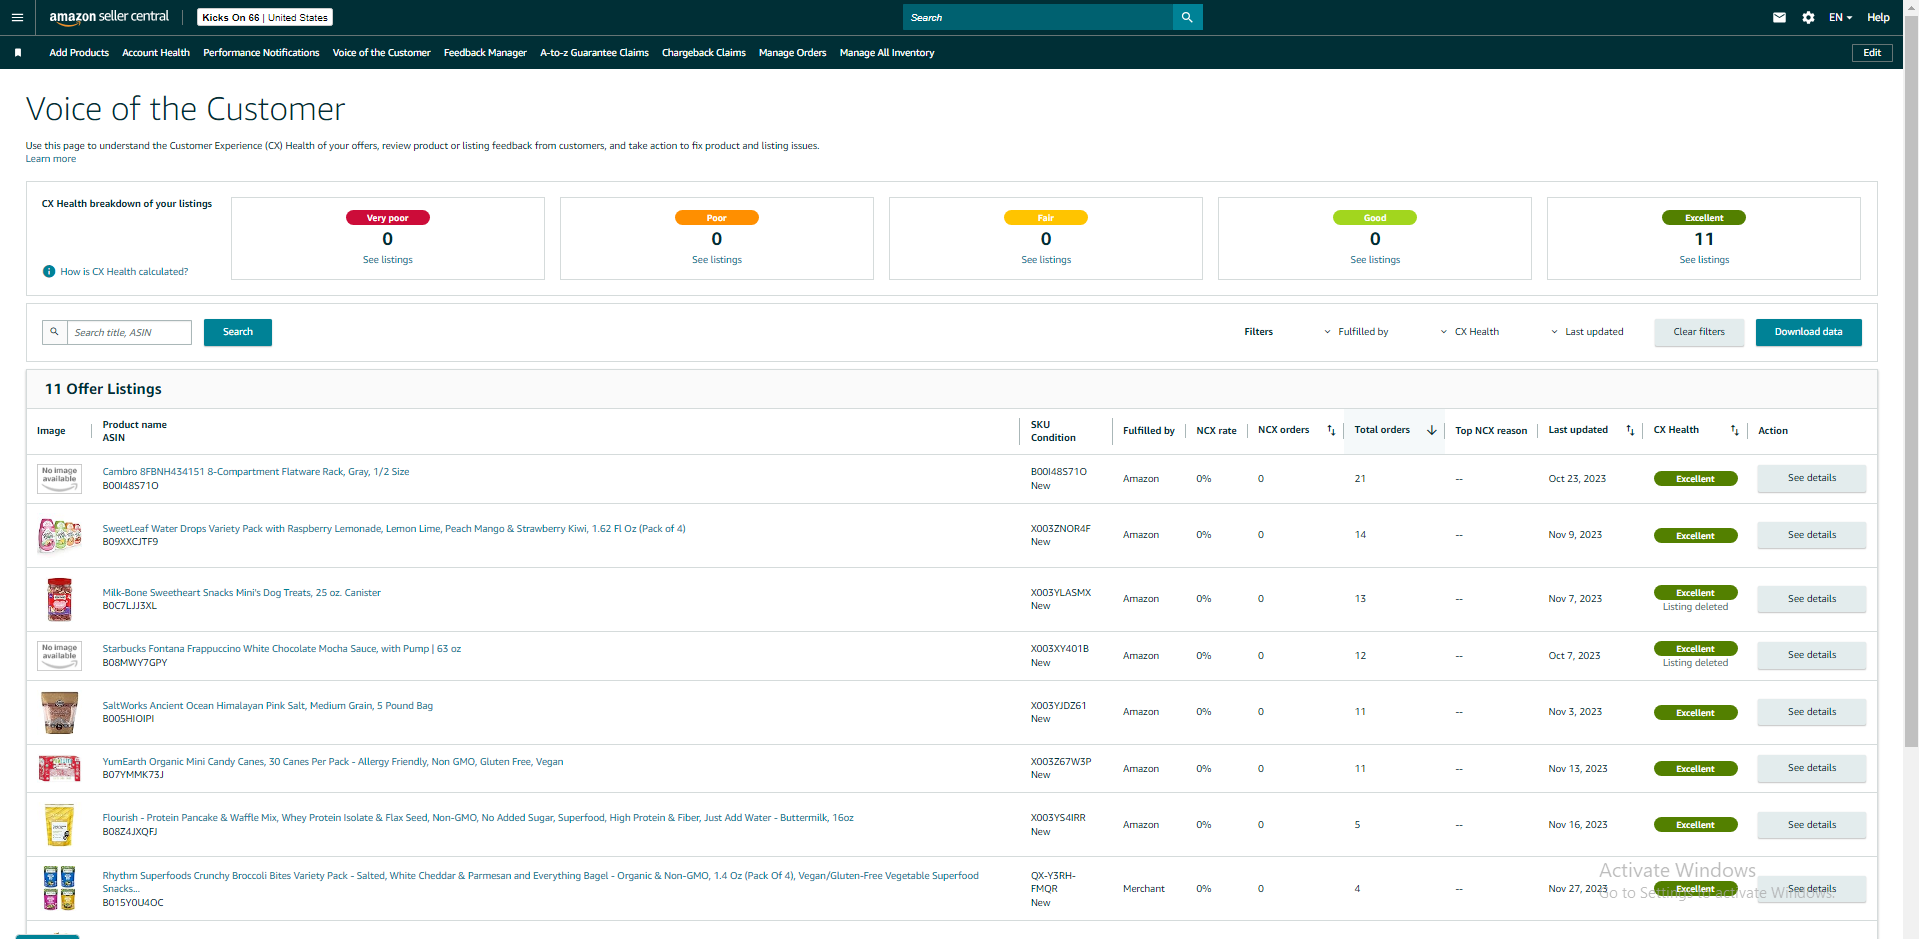
Task: Open the Last updated filter dropdown
Action: (x=1587, y=332)
